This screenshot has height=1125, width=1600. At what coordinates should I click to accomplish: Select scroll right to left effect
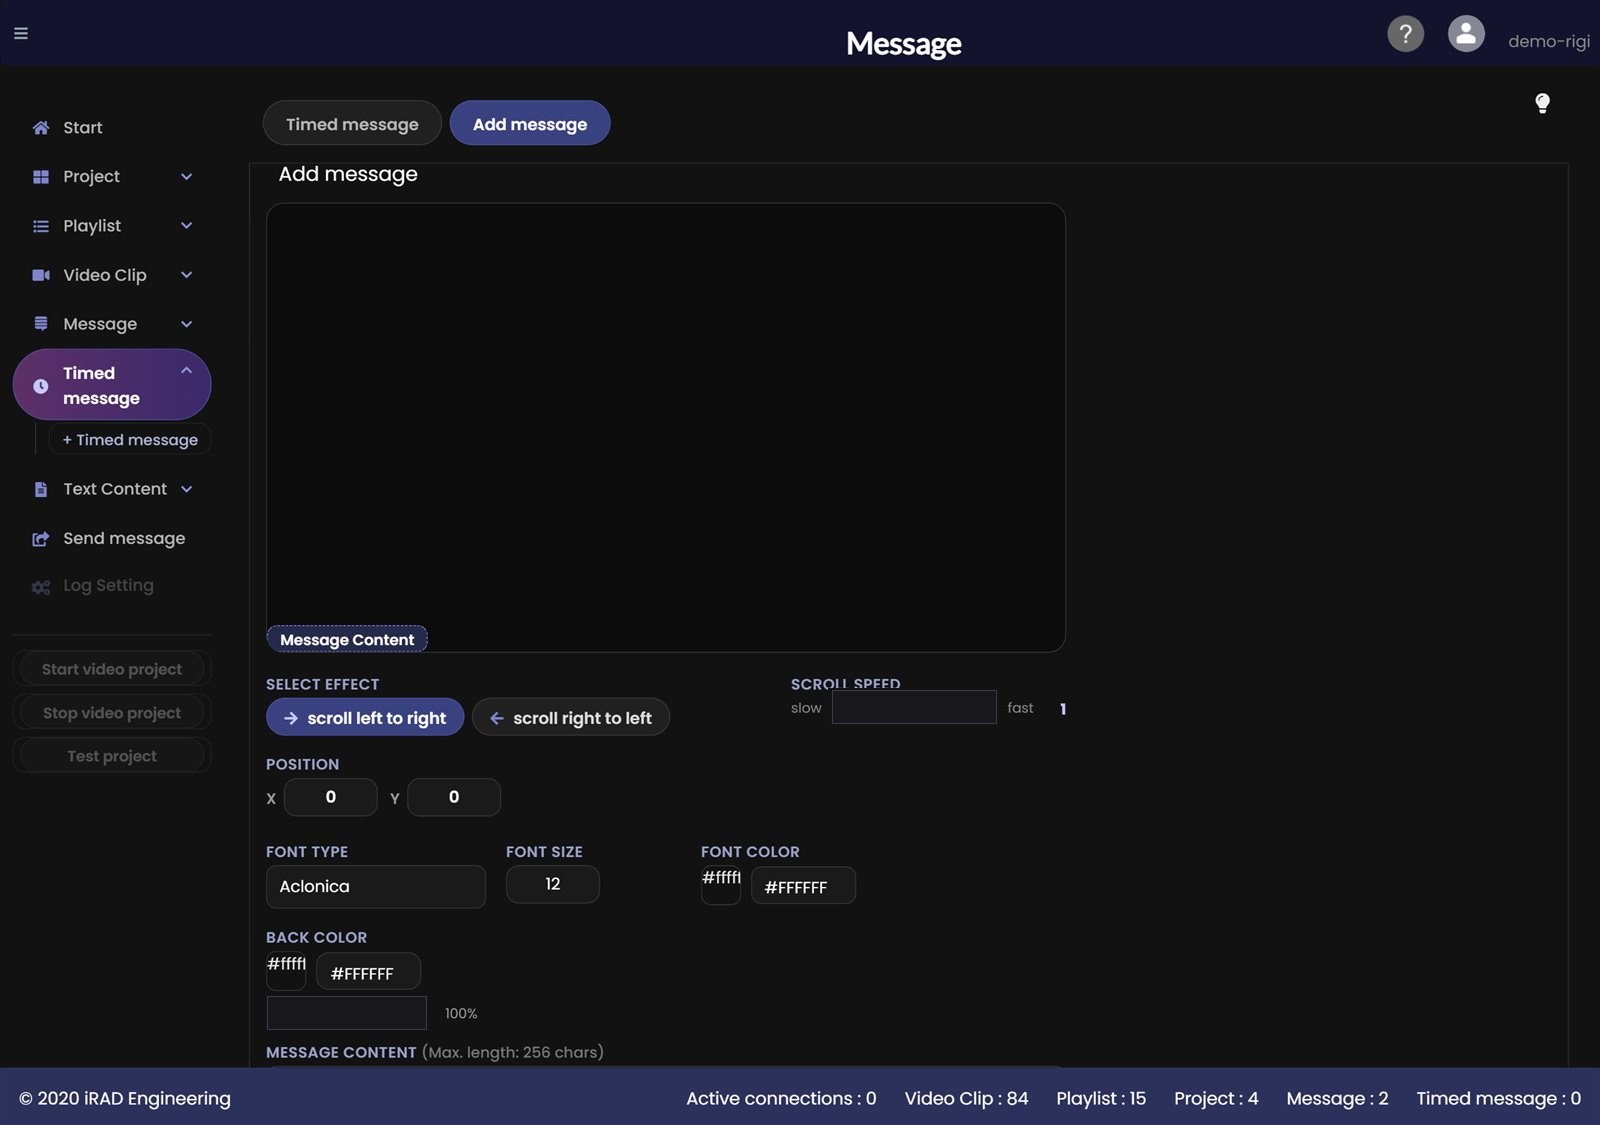571,717
